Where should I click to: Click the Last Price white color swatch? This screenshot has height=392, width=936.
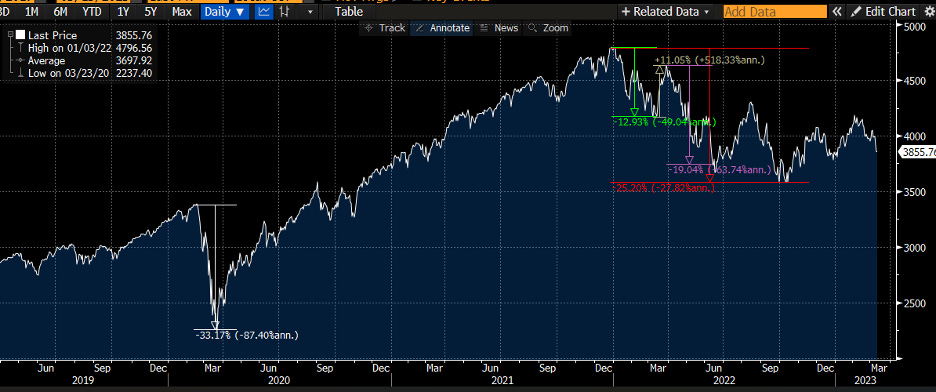pyautogui.click(x=20, y=36)
